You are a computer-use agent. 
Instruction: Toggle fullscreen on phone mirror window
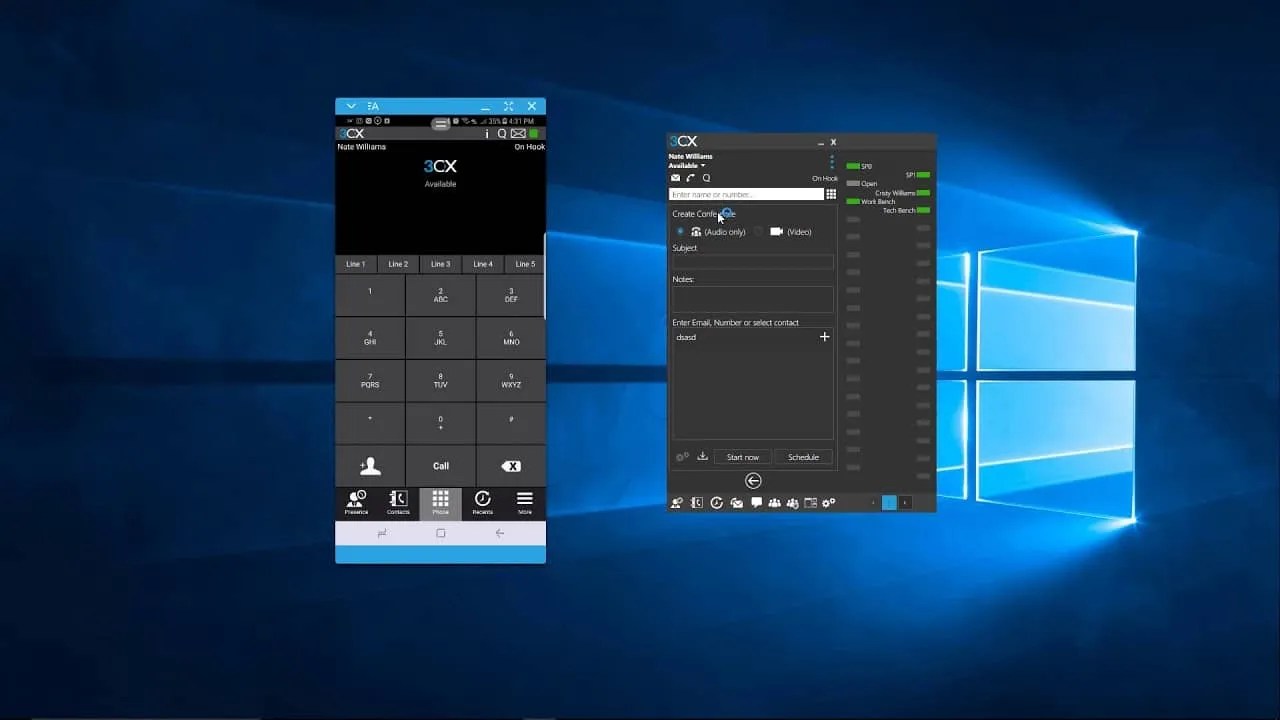(508, 106)
